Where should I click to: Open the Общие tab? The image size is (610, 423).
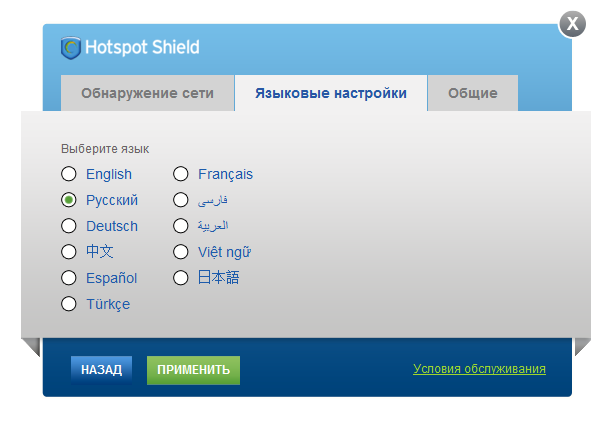(473, 93)
